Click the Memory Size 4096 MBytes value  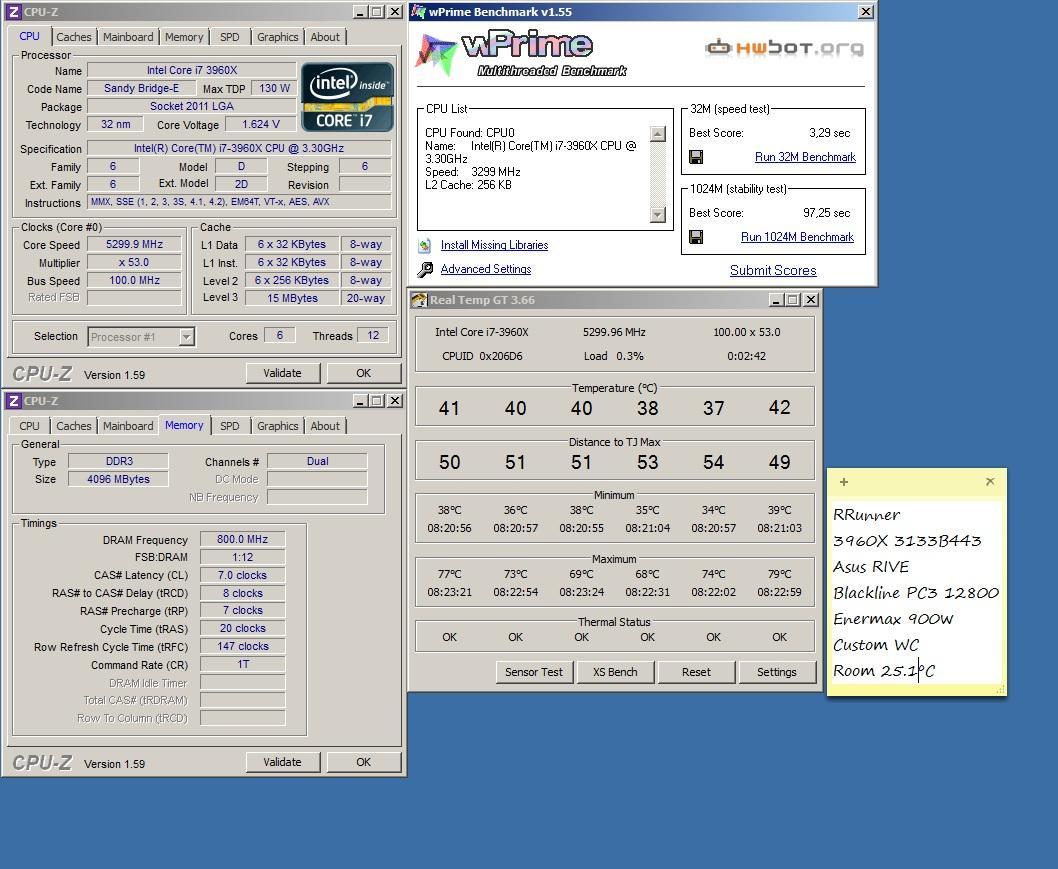click(x=118, y=479)
